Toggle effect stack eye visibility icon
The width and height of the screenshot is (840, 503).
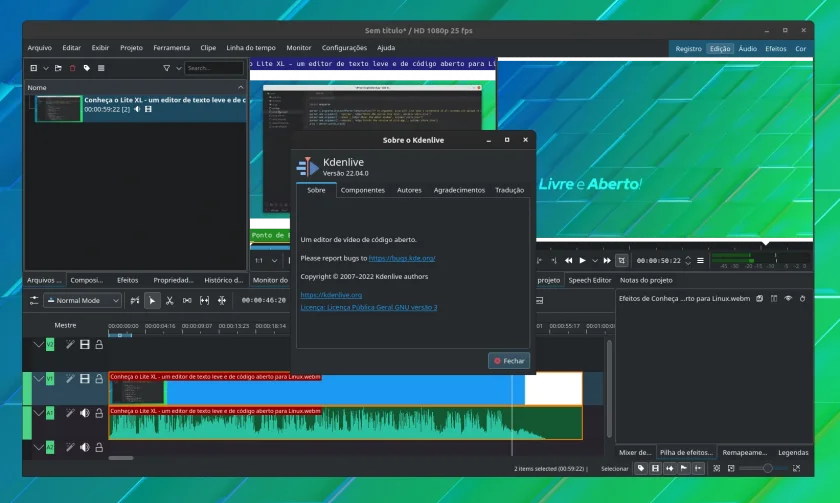(x=788, y=298)
